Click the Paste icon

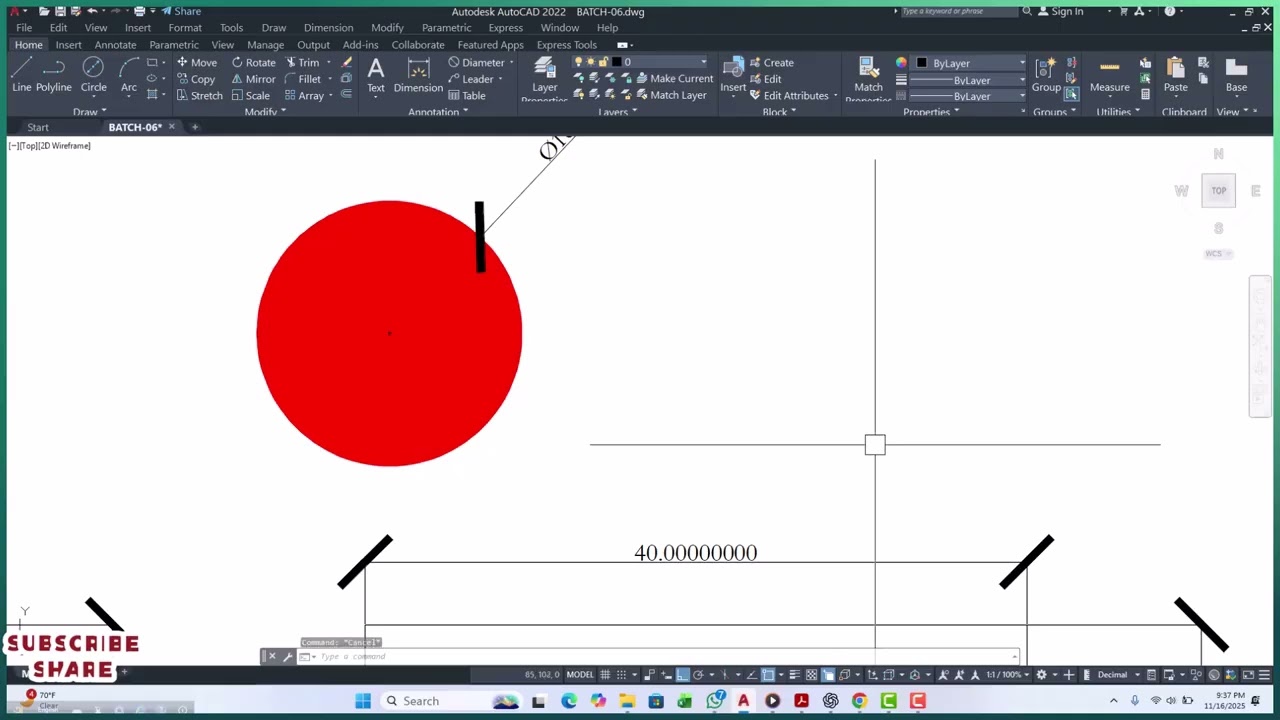[1175, 75]
